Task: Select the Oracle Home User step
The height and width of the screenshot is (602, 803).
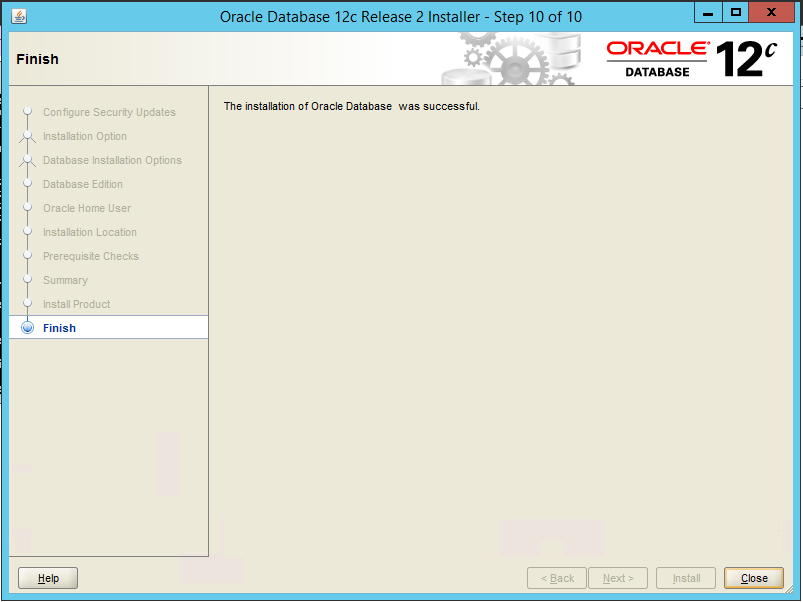Action: tap(87, 208)
